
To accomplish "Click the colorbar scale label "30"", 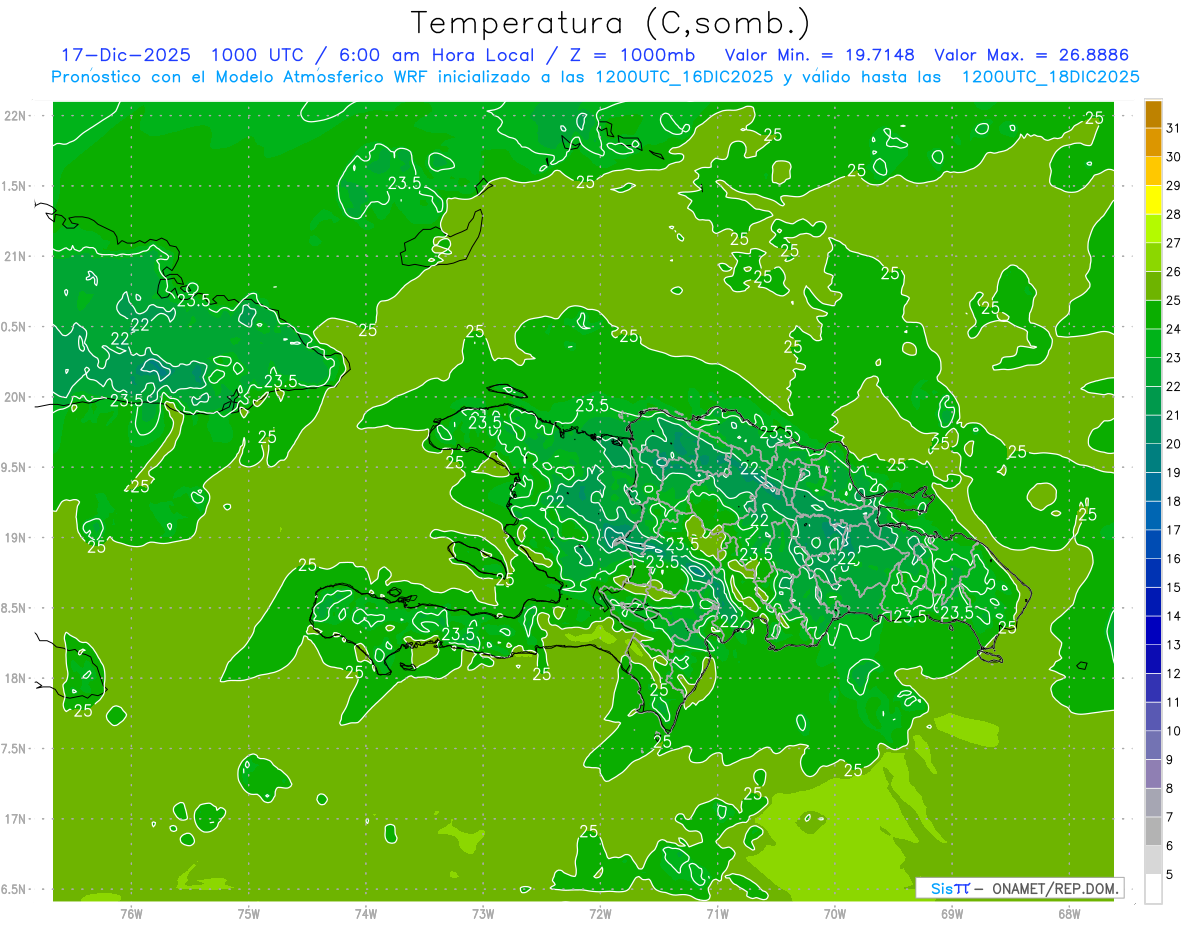I will point(1174,157).
